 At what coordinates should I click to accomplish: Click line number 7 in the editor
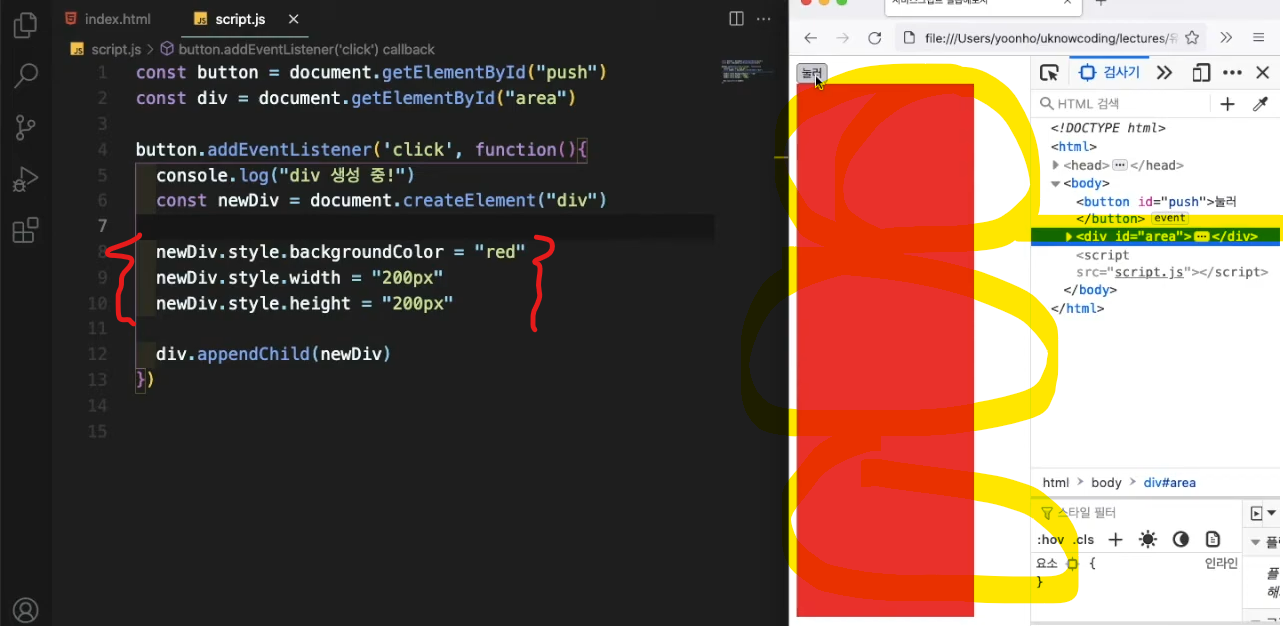(x=102, y=226)
